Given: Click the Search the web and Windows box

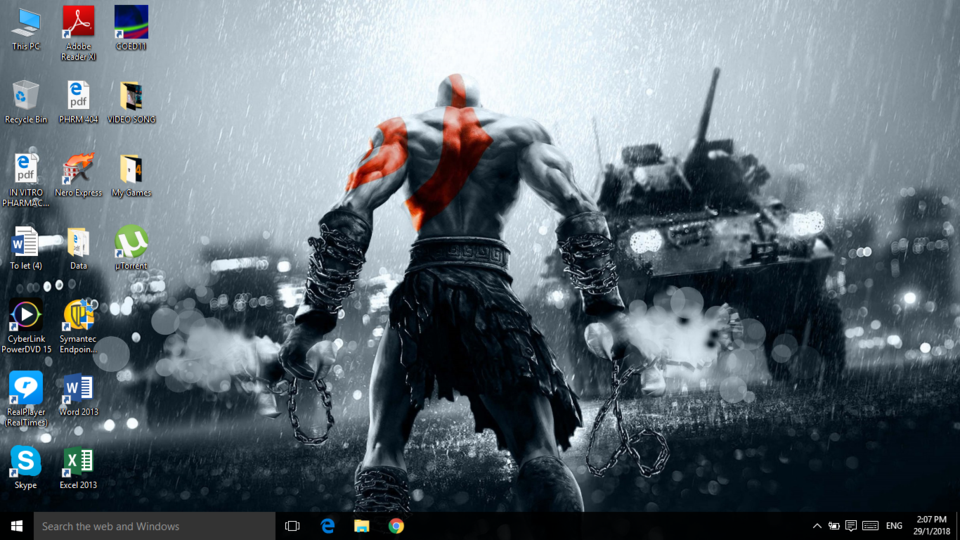Looking at the screenshot, I should 154,526.
